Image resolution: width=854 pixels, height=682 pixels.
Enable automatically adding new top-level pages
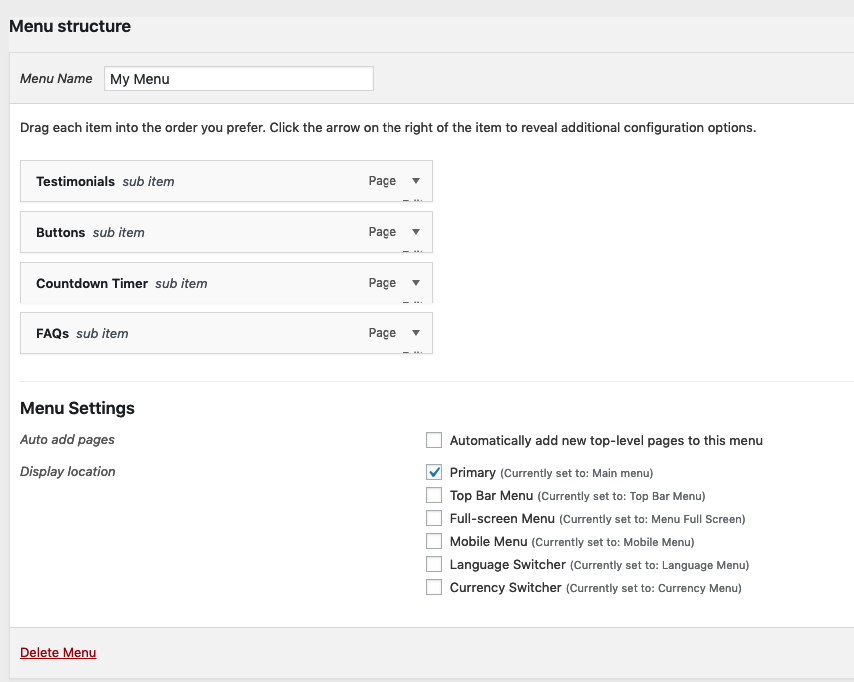pyautogui.click(x=433, y=440)
